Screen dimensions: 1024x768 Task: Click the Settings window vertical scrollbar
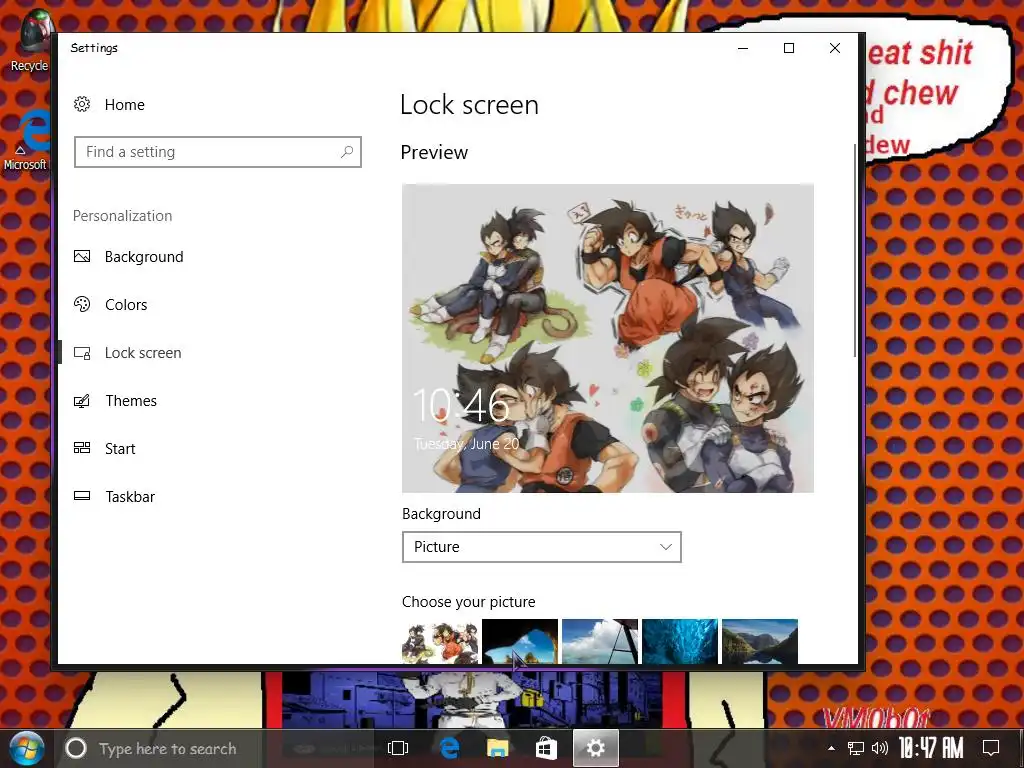854,250
